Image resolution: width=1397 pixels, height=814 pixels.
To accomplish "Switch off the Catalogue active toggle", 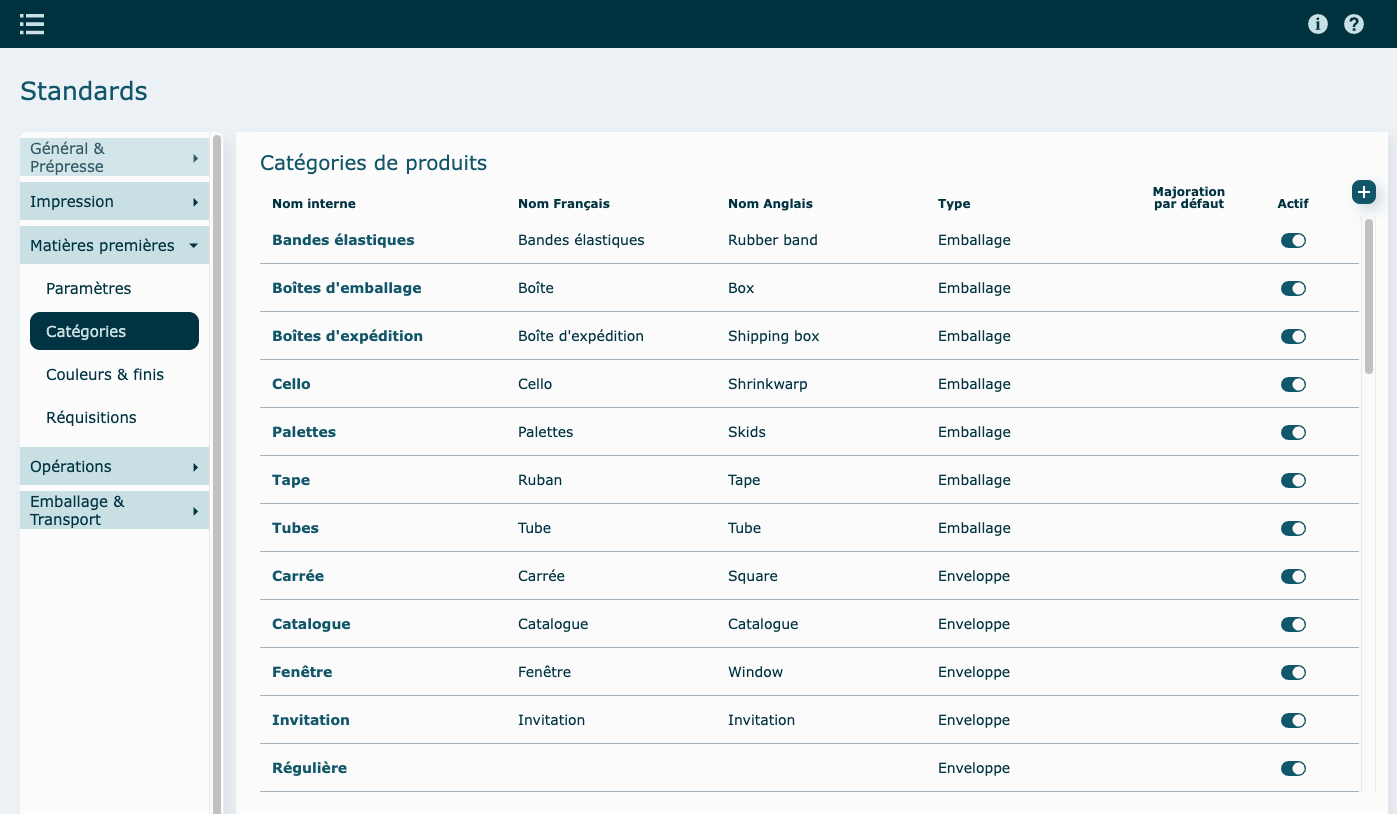I will tap(1293, 625).
